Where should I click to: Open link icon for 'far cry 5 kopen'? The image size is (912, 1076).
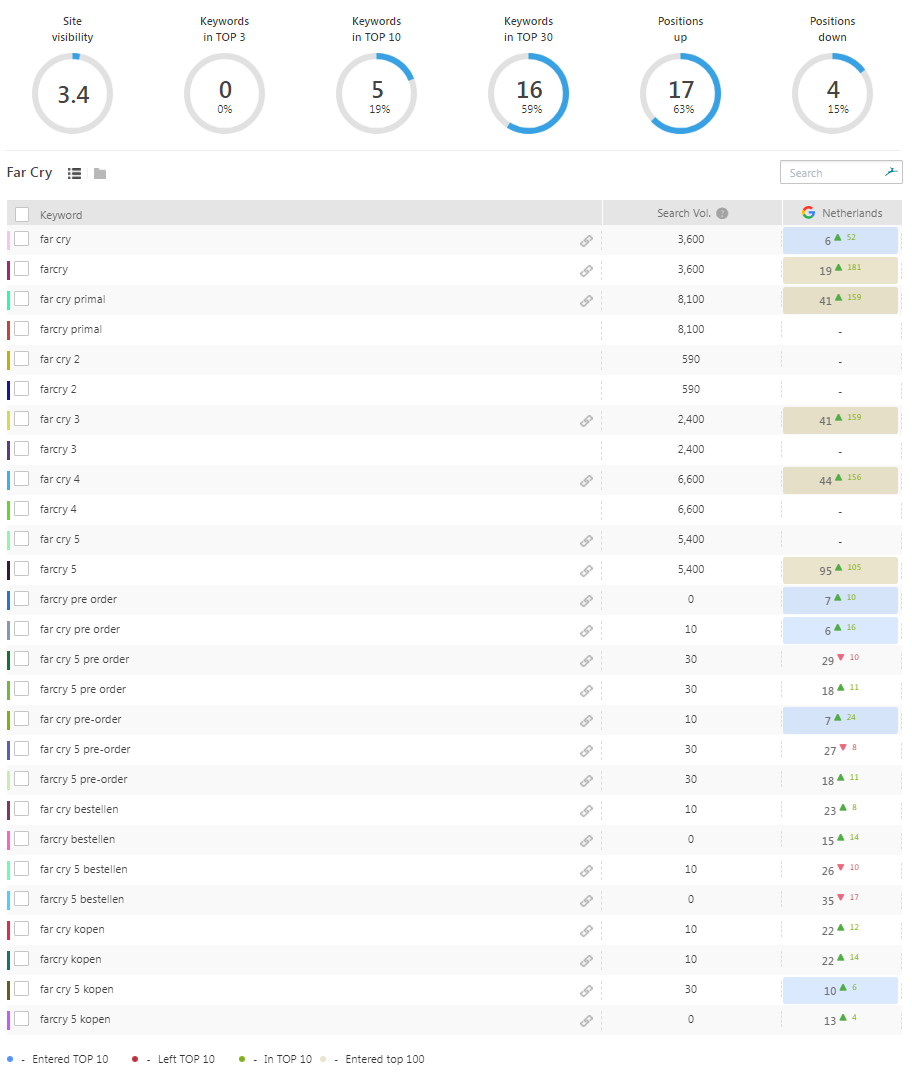(586, 991)
